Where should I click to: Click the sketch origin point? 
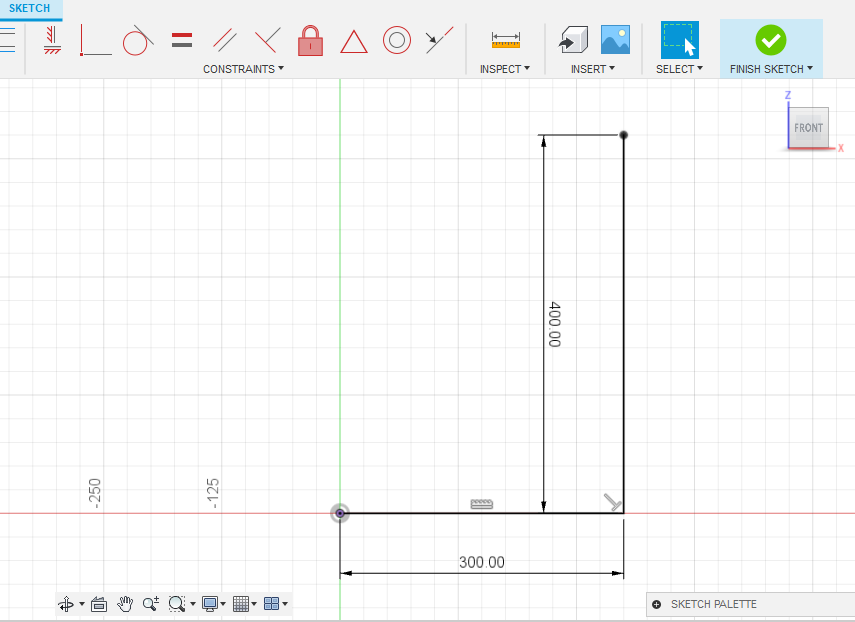pyautogui.click(x=340, y=513)
